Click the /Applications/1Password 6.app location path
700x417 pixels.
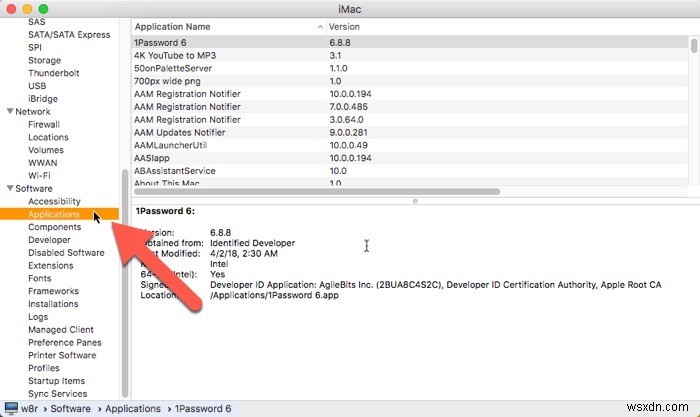click(x=274, y=295)
